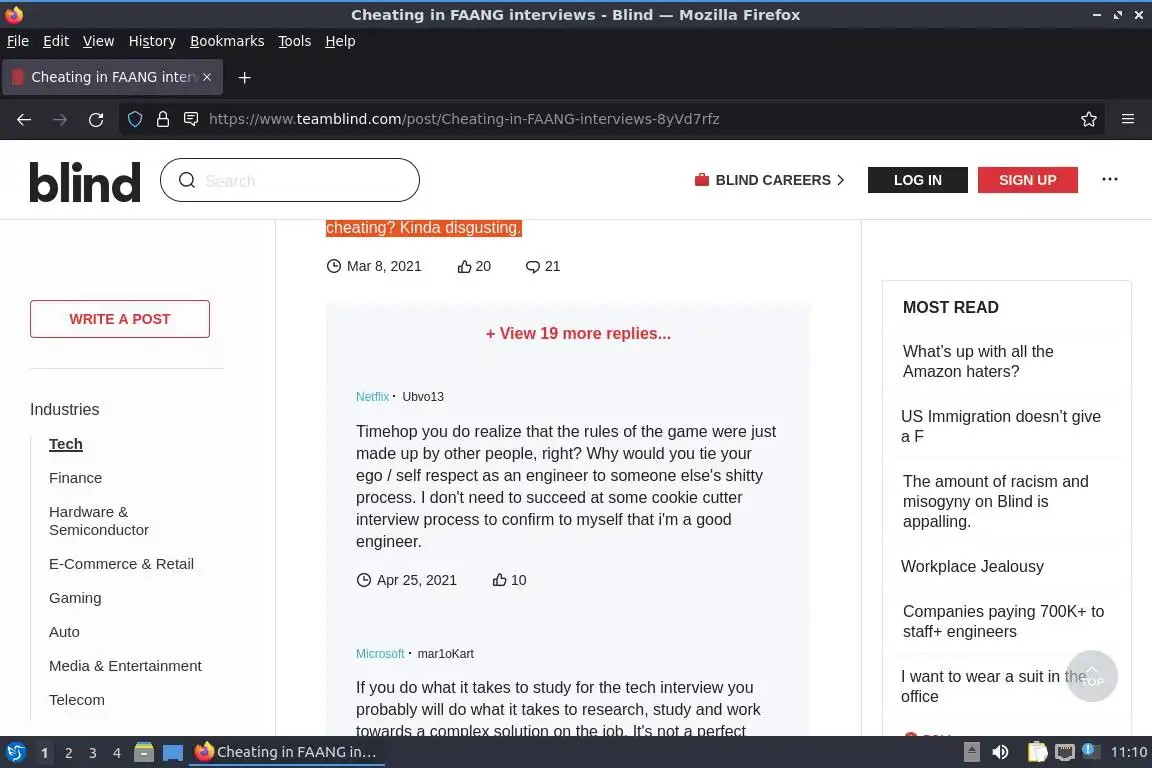This screenshot has width=1152, height=768.
Task: Click the removable media tray icon
Action: pyautogui.click(x=971, y=752)
